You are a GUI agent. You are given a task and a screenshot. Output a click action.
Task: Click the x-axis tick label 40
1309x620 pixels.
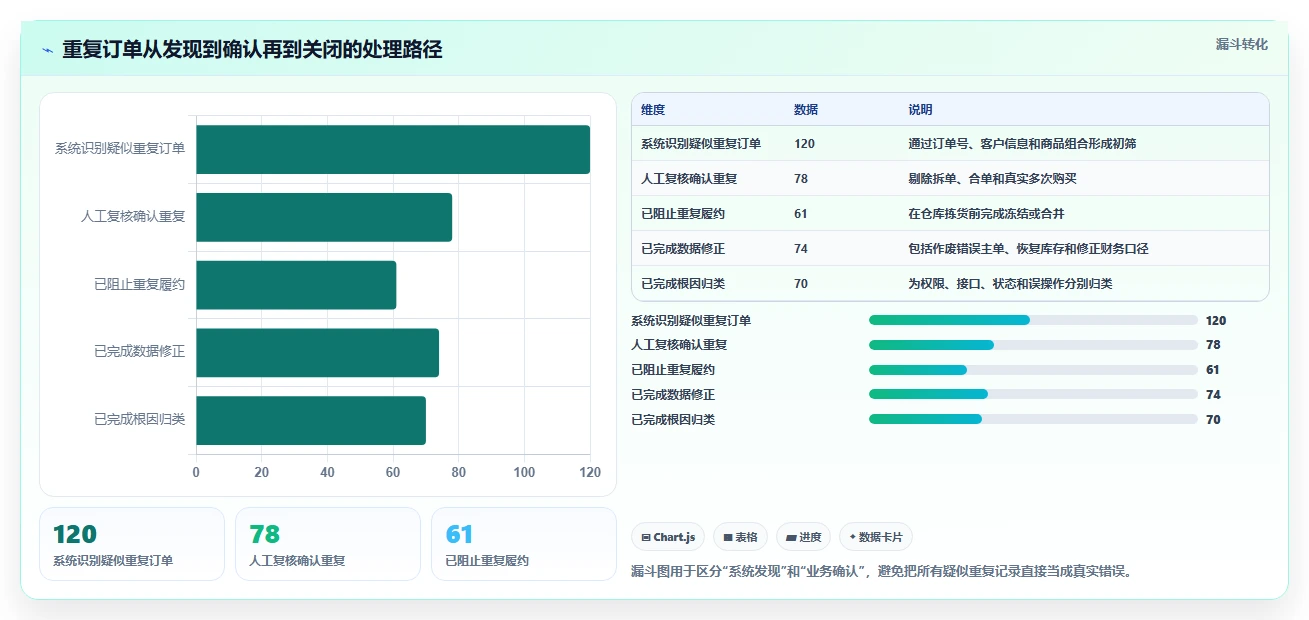pos(327,473)
